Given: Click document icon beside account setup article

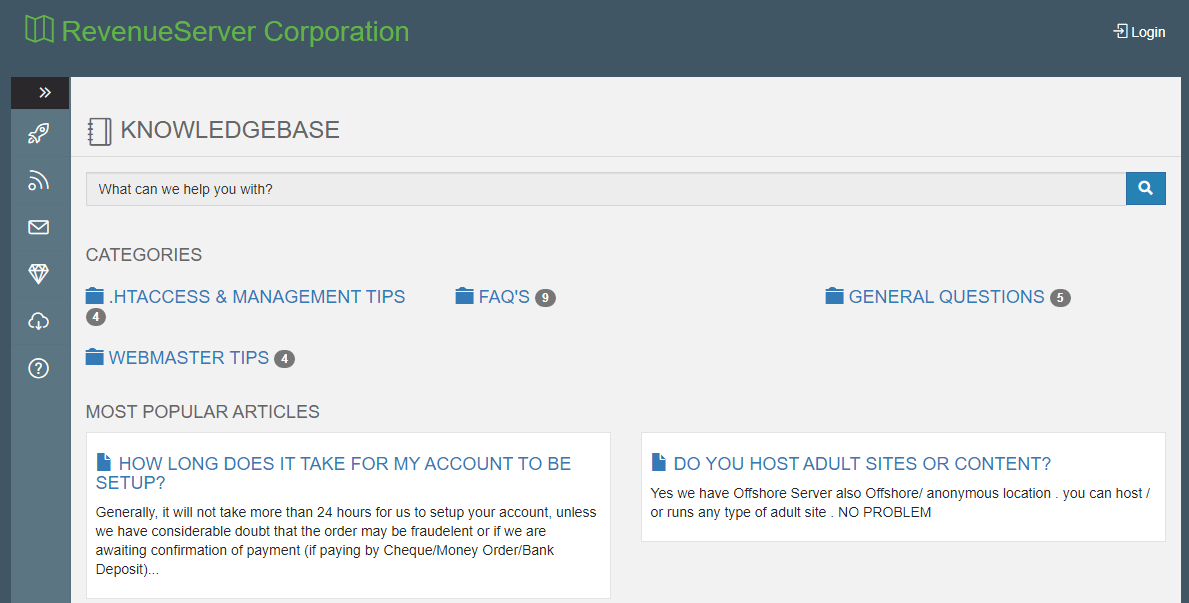Looking at the screenshot, I should [104, 462].
